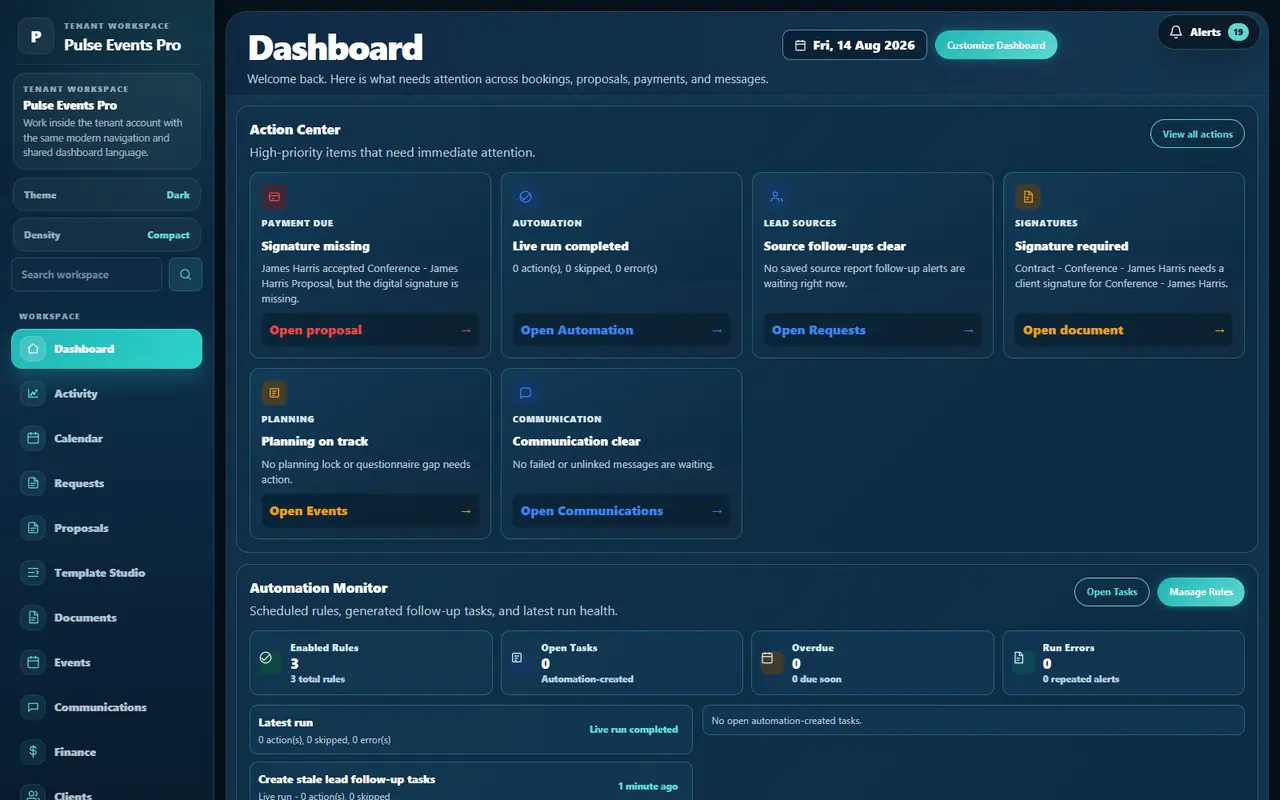Click the Alerts count badge showing 19

click(1238, 32)
